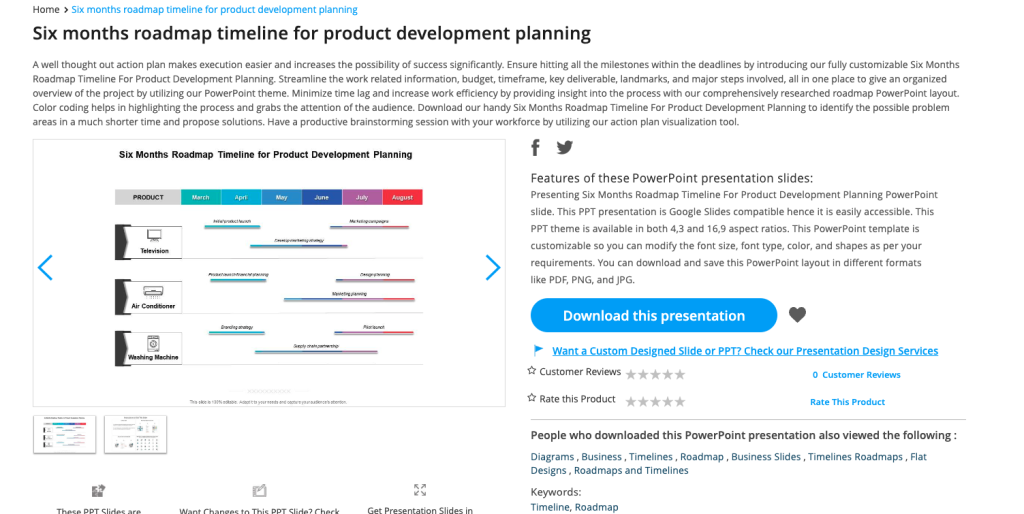
Task: Click the Diagrams category link
Action: tap(552, 457)
